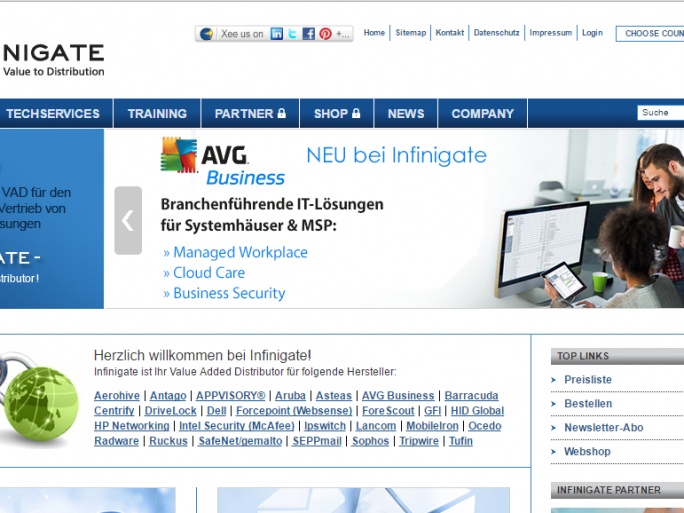Viewport: 684px width, 513px height.
Task: Open the Sitemap link
Action: tap(410, 33)
